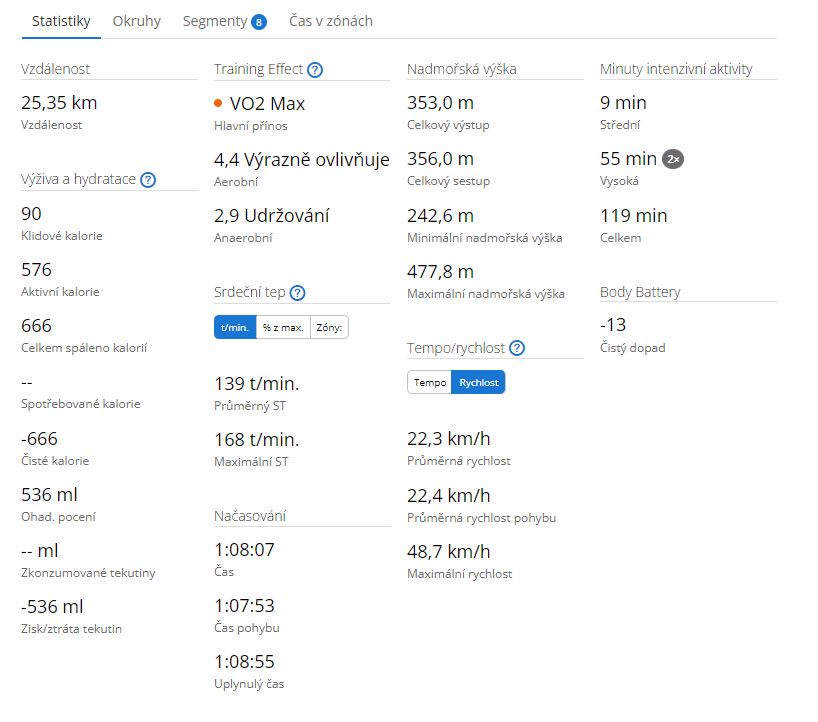The height and width of the screenshot is (722, 818).
Task: Select the Rychlost speed toggle
Action: point(478,382)
